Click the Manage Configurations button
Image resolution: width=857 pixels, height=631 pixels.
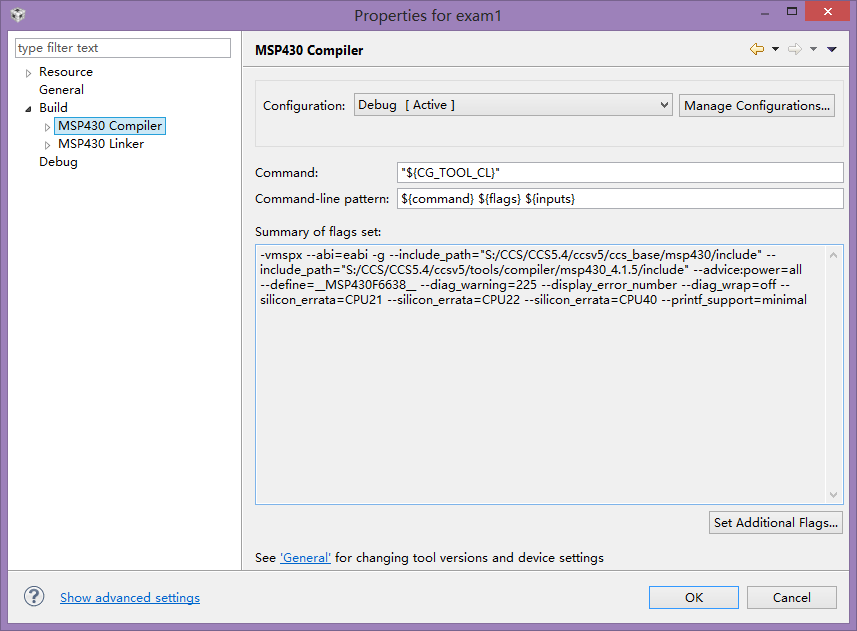click(x=757, y=105)
